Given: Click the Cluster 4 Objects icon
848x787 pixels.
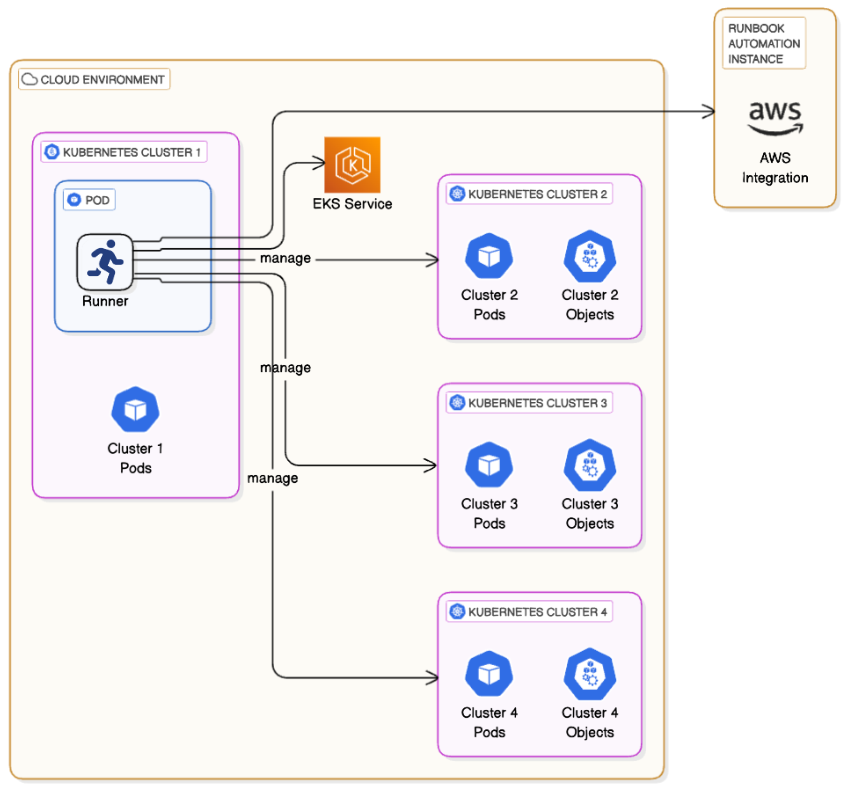Looking at the screenshot, I should click(x=590, y=673).
